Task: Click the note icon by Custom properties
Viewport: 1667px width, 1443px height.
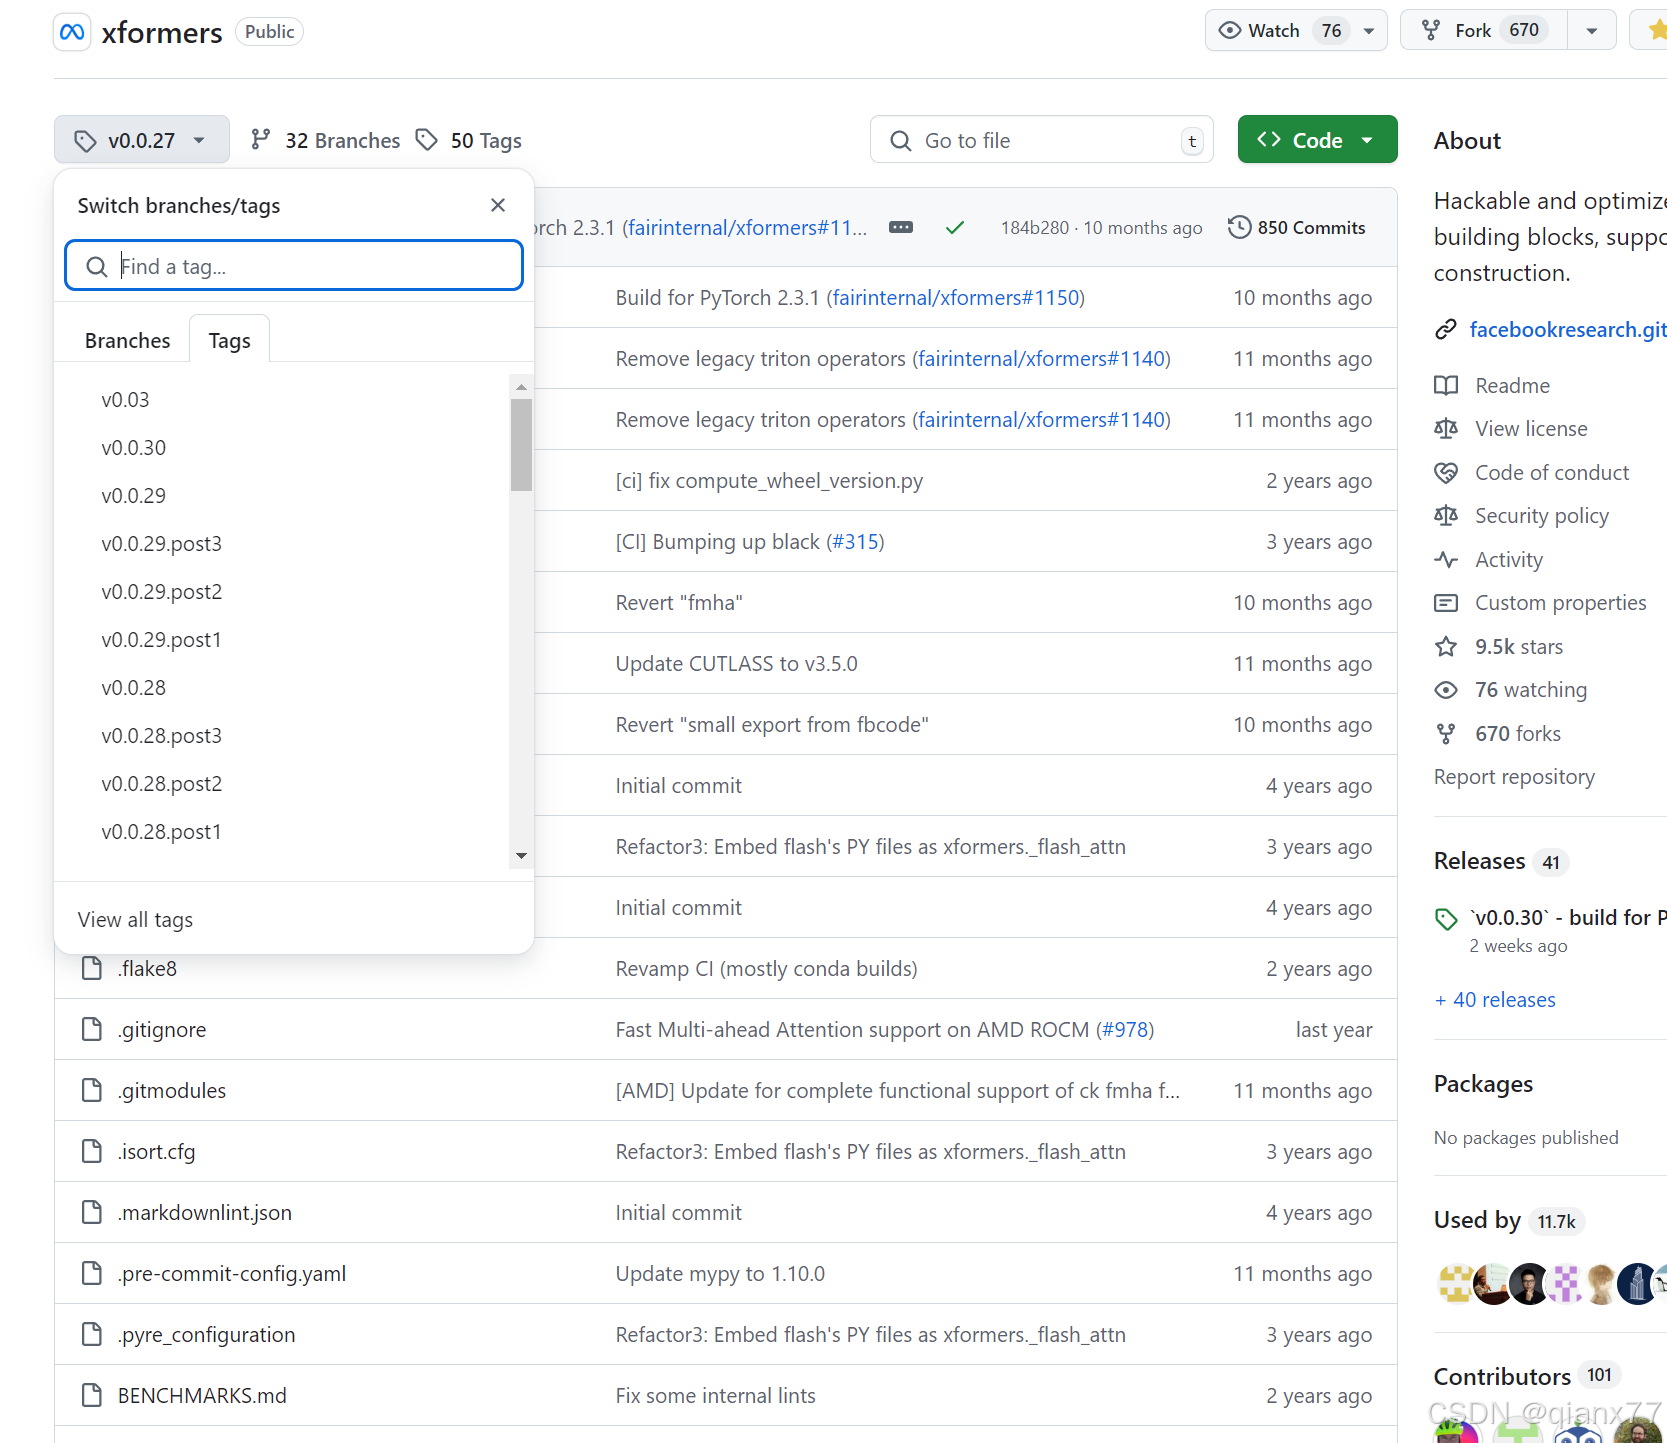Action: tap(1446, 602)
